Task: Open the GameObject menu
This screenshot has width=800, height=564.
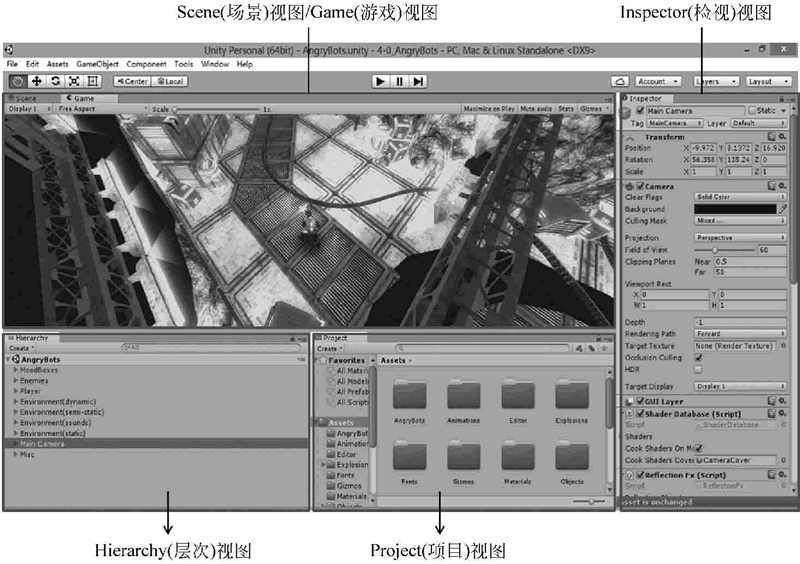Action: coord(97,64)
